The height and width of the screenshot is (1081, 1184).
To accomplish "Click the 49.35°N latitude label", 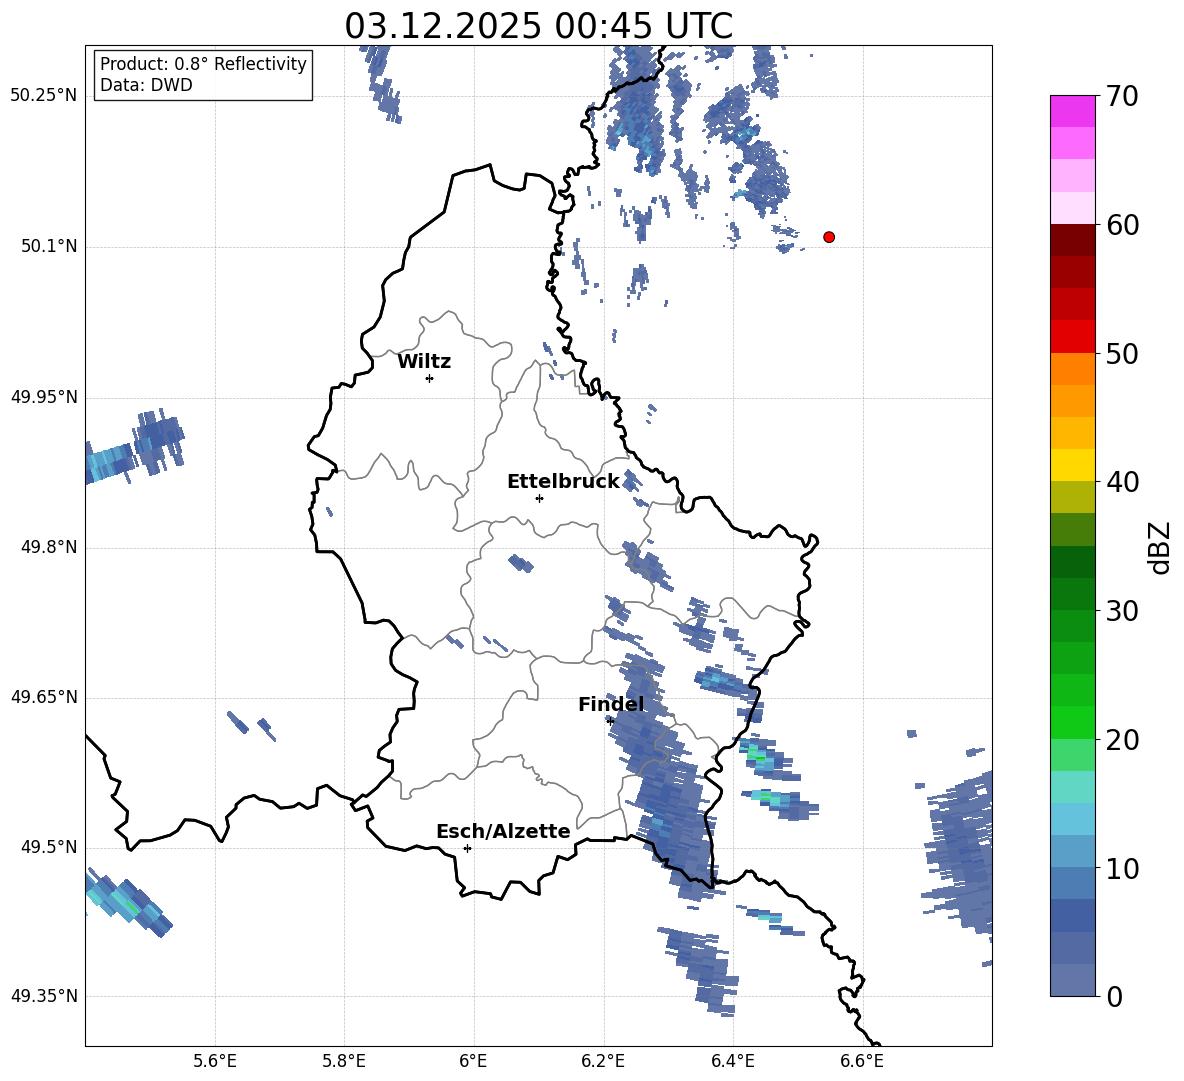I will pos(44,996).
